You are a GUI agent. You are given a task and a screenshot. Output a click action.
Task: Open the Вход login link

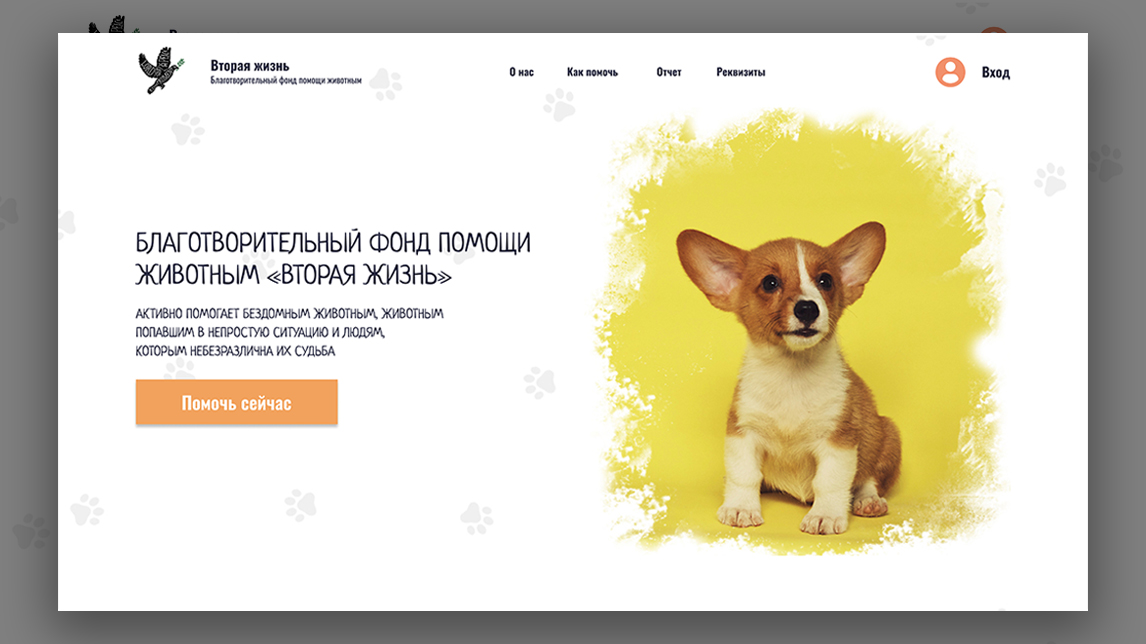pos(995,72)
